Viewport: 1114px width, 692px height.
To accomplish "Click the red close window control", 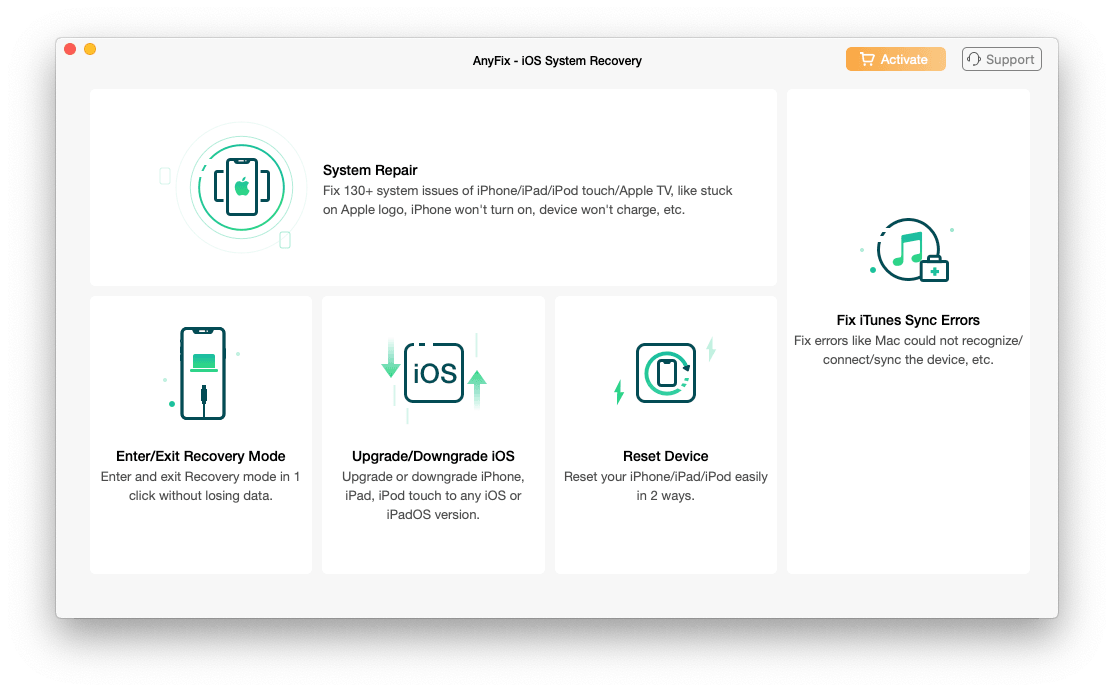I will pyautogui.click(x=69, y=47).
